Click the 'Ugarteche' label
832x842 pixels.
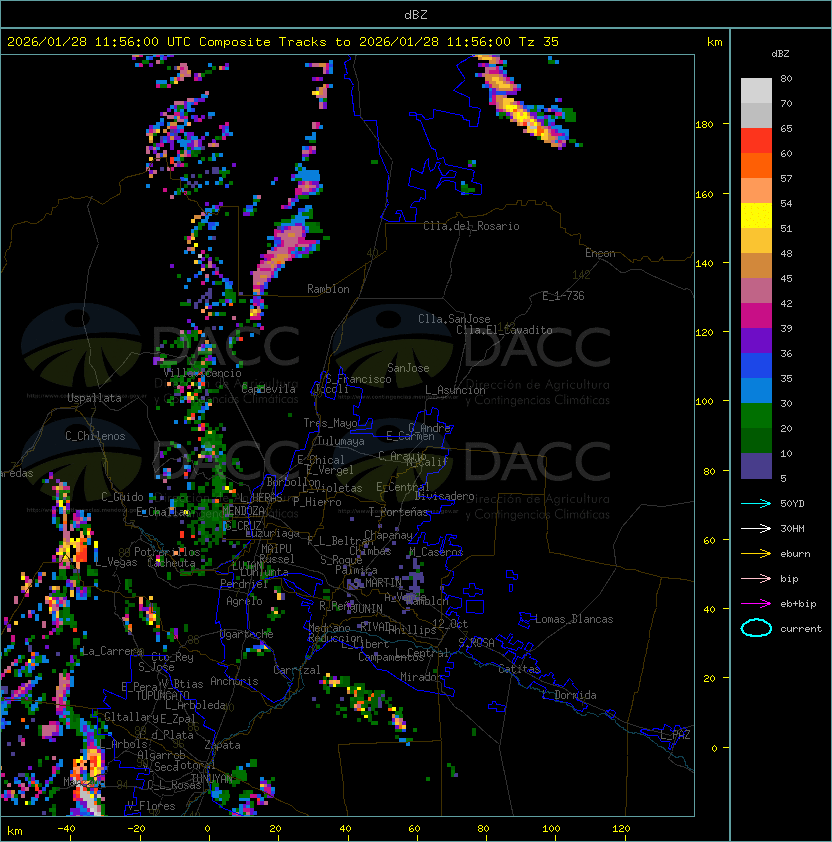click(247, 634)
